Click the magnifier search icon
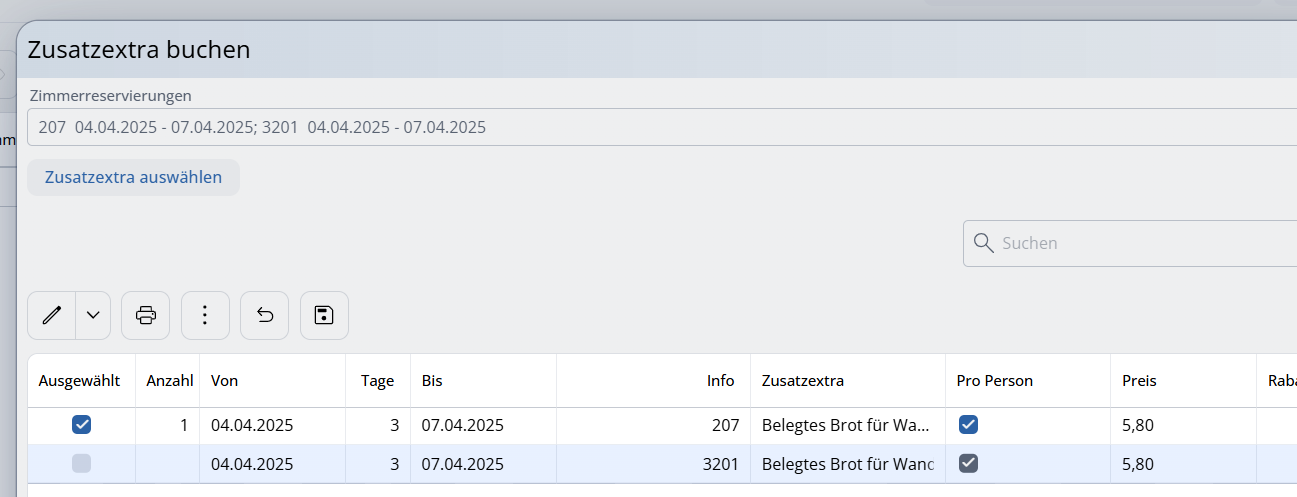This screenshot has height=497, width=1297. pos(983,243)
